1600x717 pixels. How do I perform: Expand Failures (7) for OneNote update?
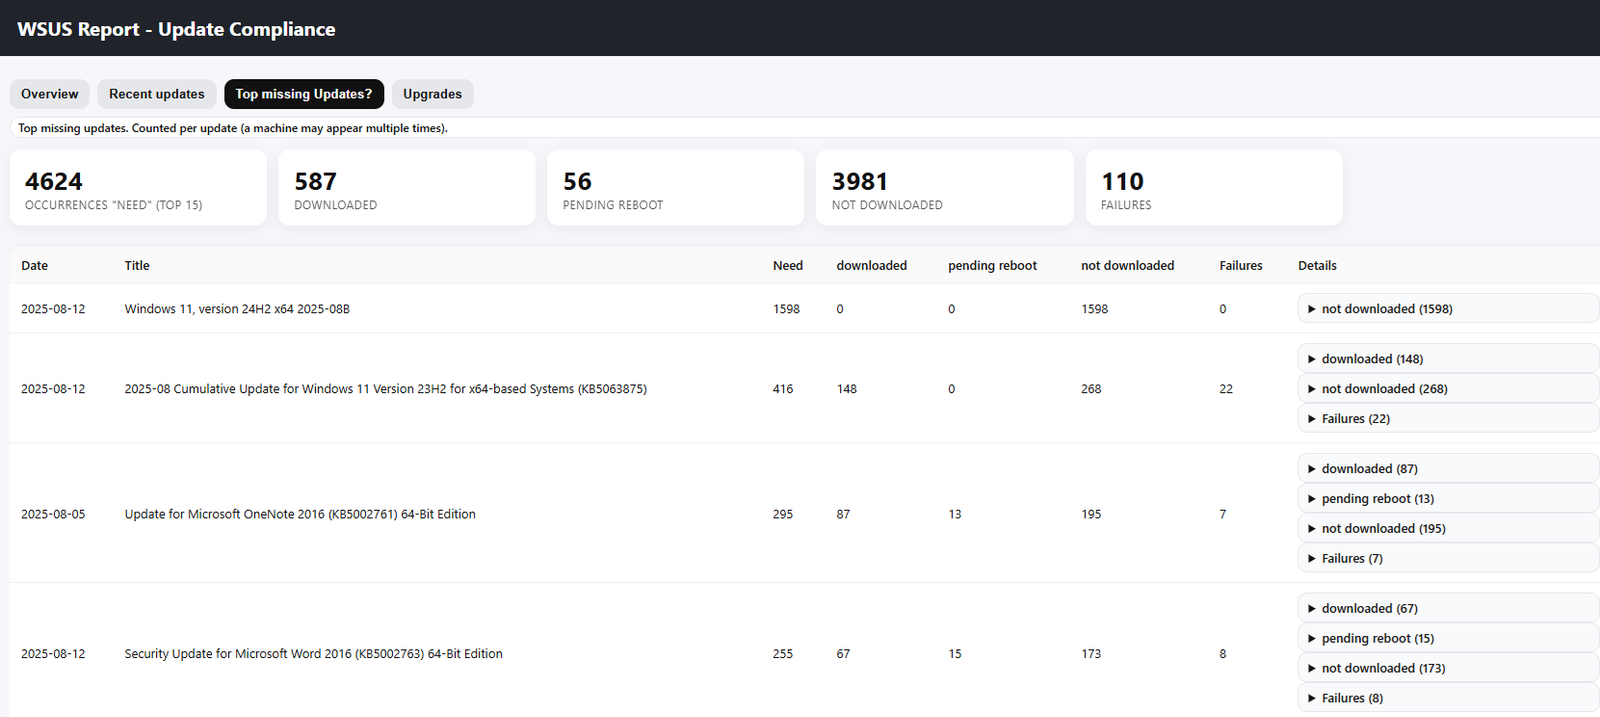[1351, 559]
